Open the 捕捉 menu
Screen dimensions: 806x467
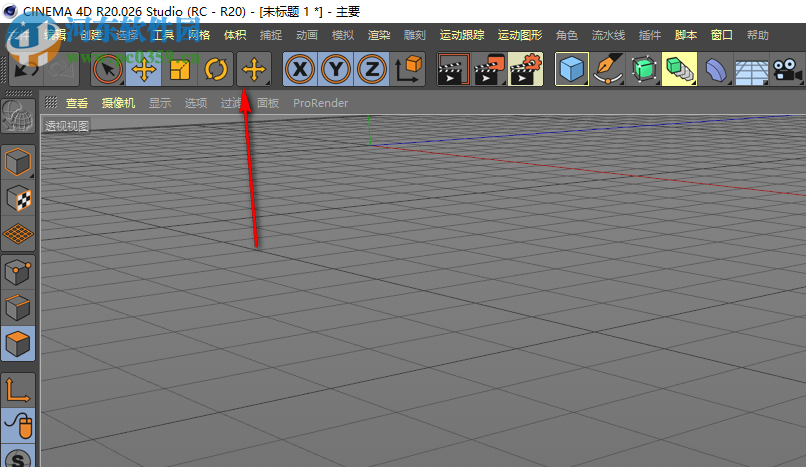(271, 35)
